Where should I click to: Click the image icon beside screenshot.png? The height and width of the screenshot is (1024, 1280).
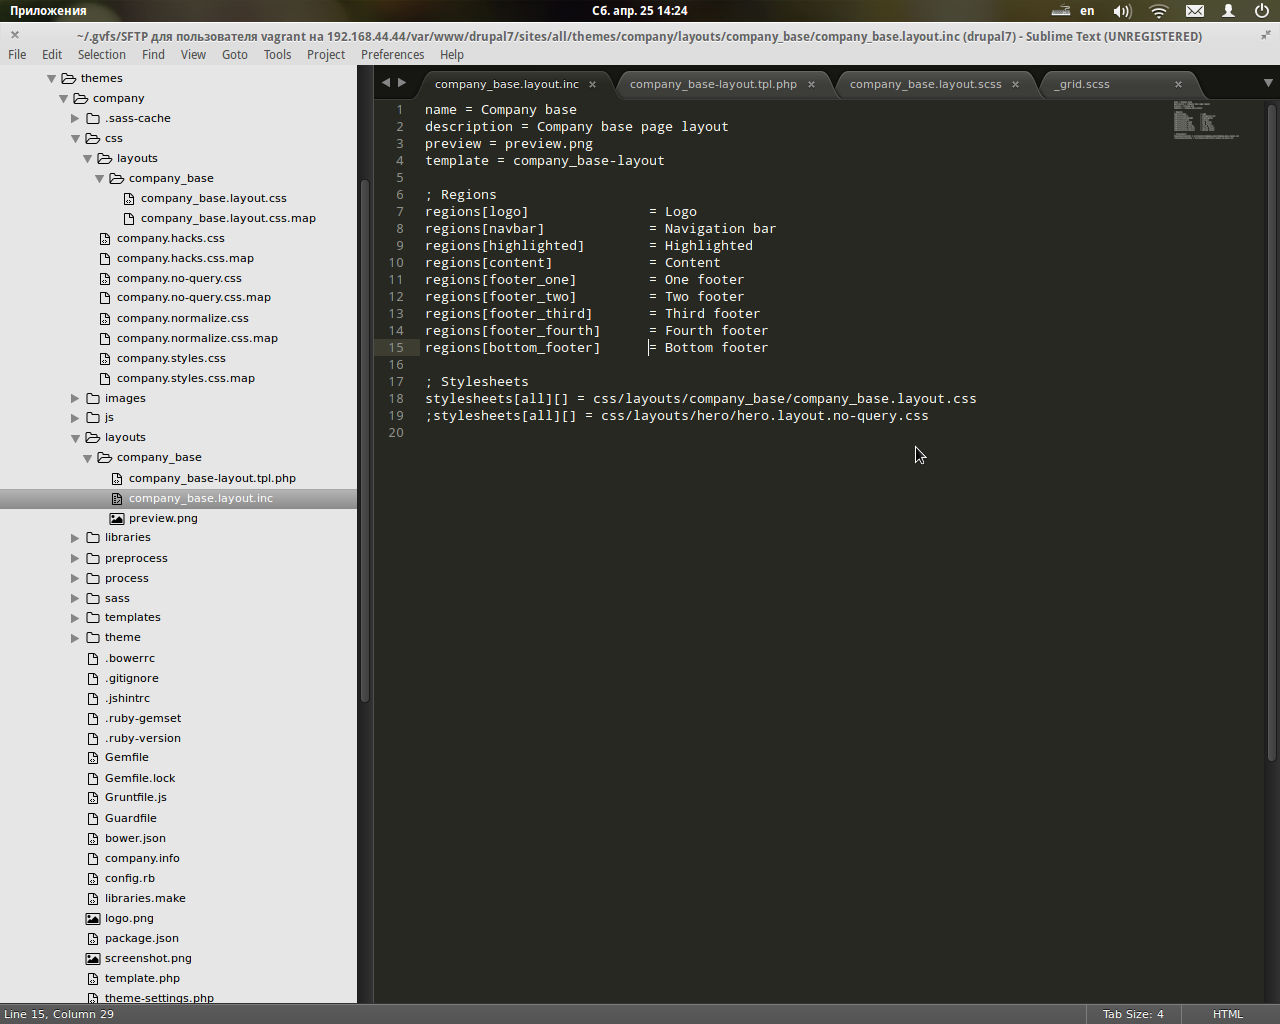pyautogui.click(x=92, y=958)
